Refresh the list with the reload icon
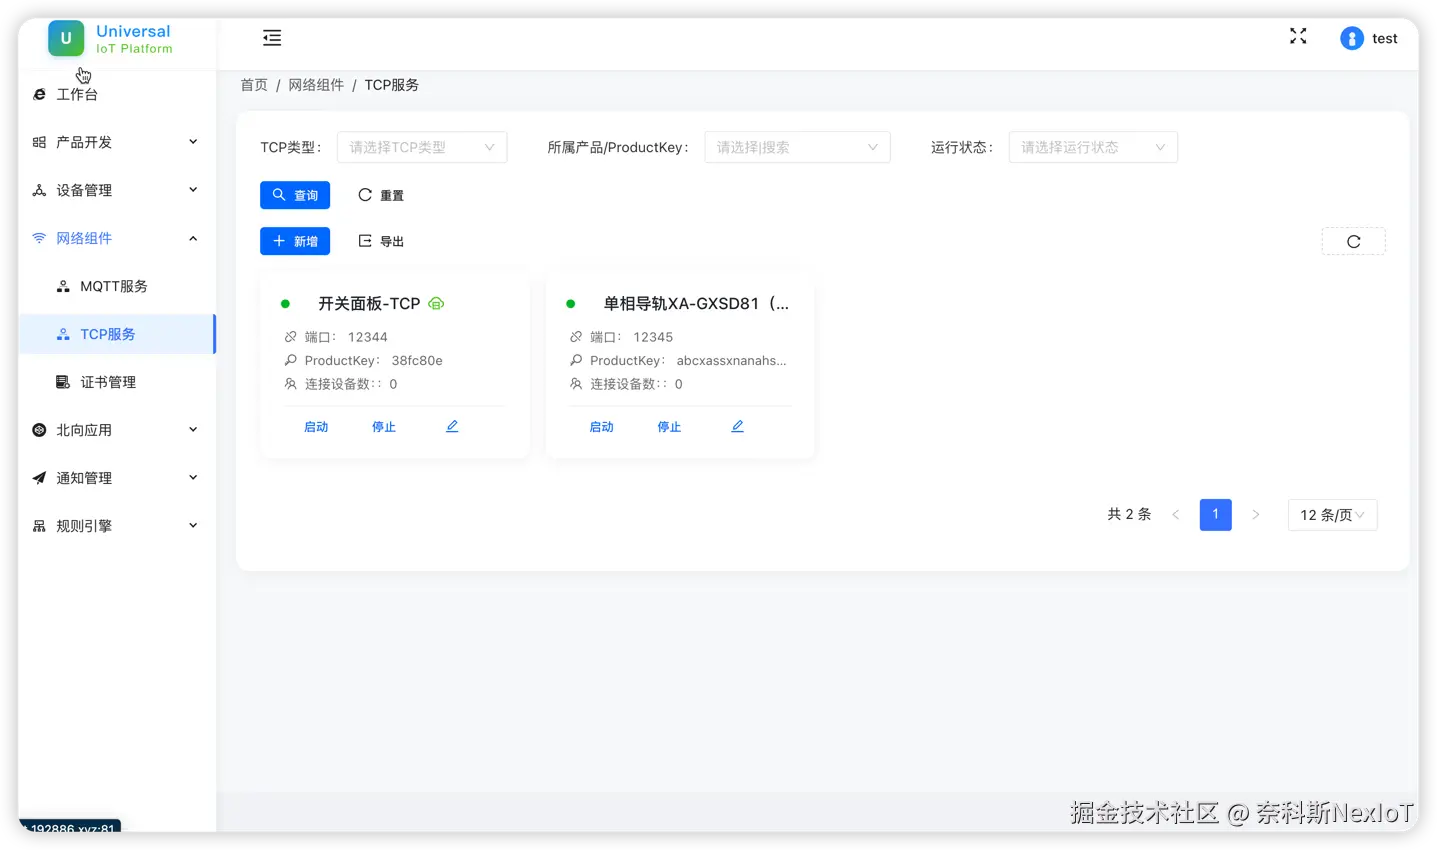1437x850 pixels. [1352, 241]
